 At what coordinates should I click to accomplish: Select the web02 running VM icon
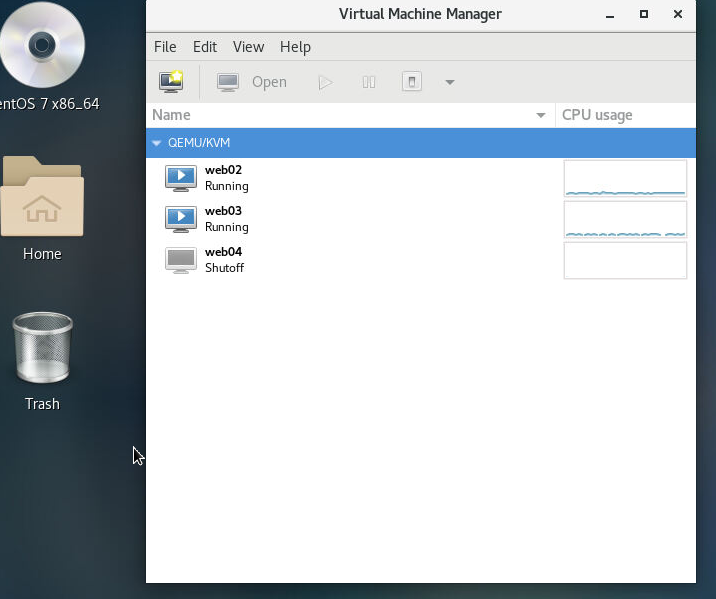coord(181,178)
